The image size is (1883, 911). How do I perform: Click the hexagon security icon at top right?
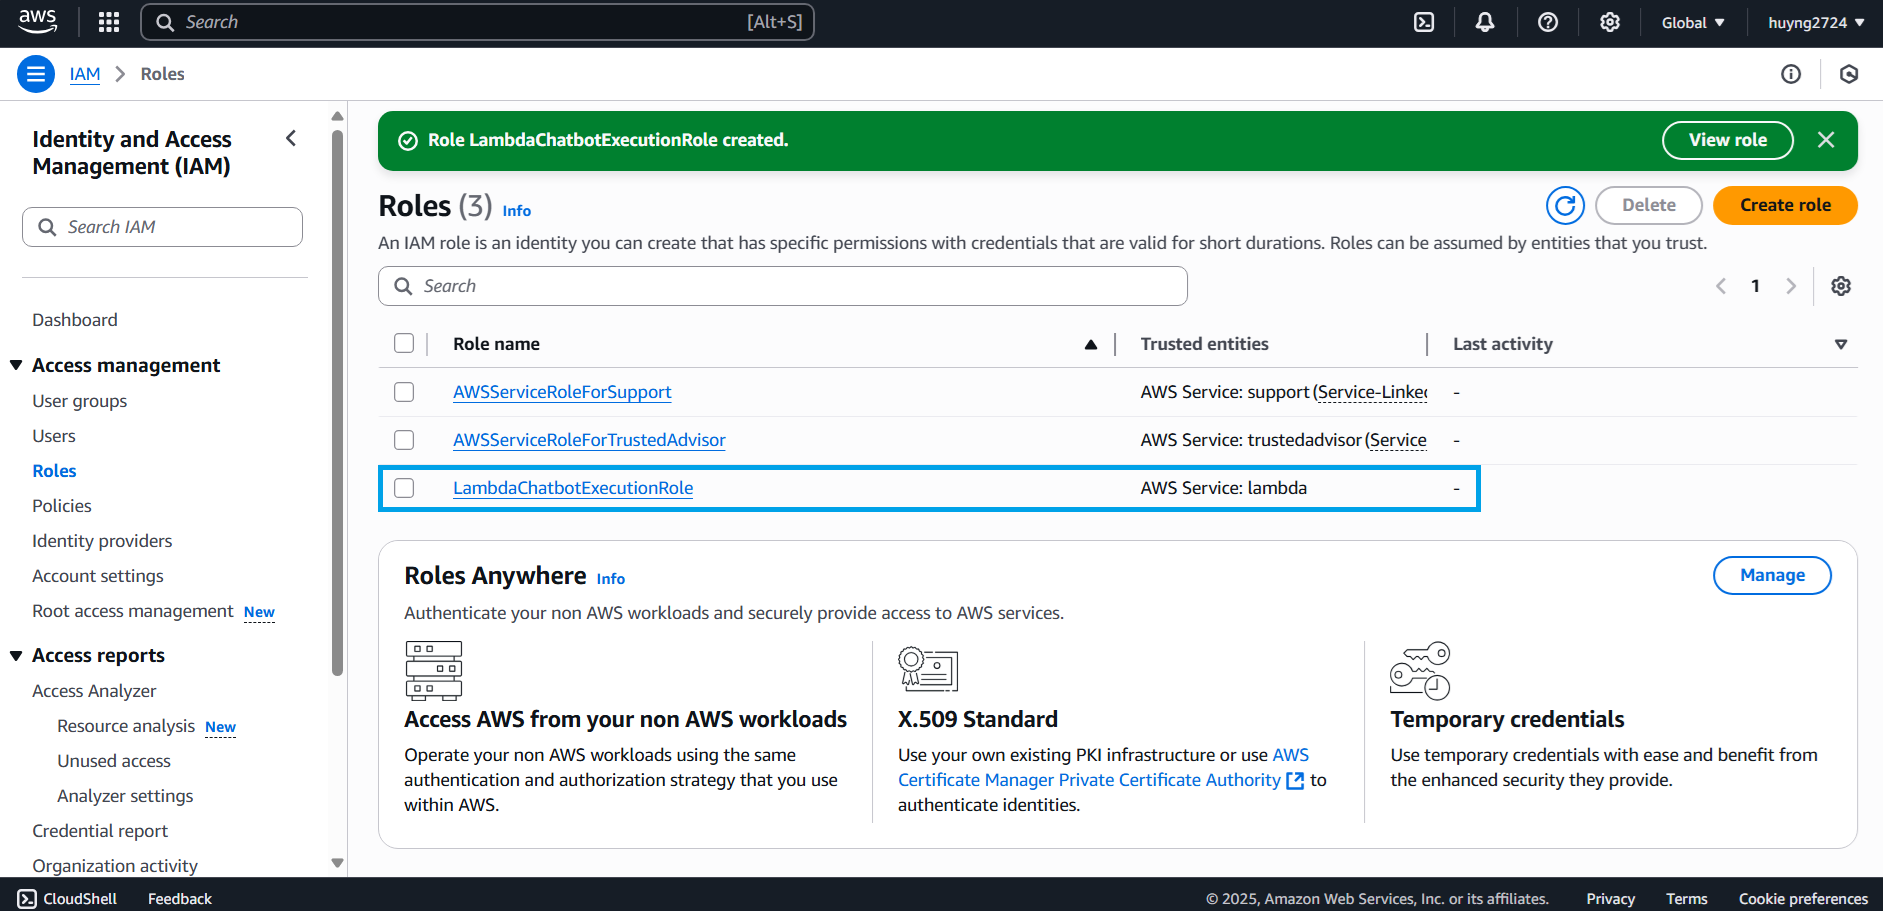pos(1849,74)
